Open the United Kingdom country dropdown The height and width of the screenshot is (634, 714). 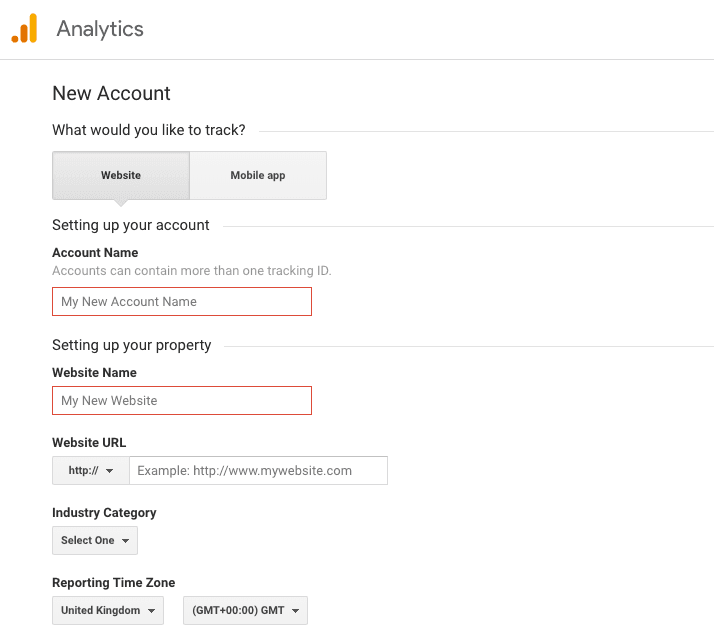pos(108,611)
